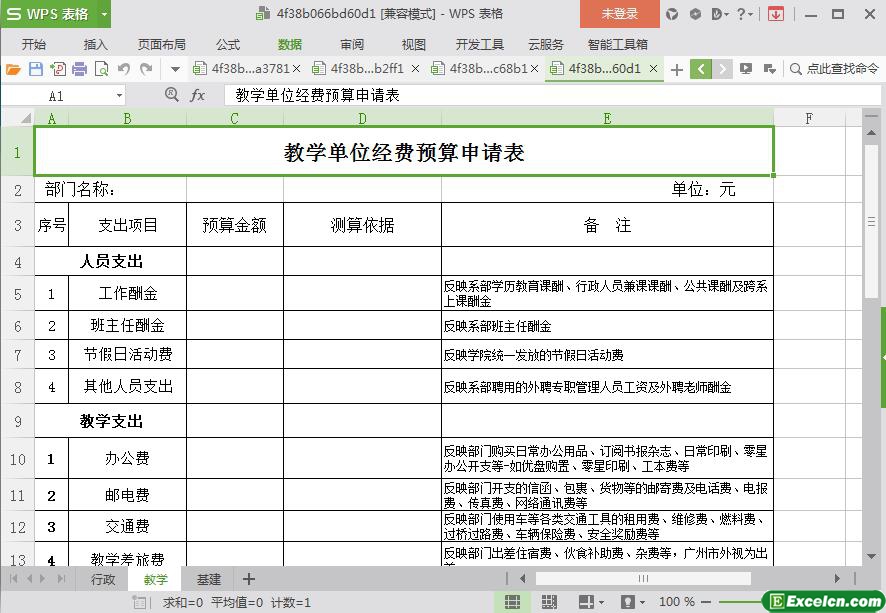This screenshot has height=613, width=886.
Task: Click the Print Preview icon
Action: pyautogui.click(x=101, y=69)
